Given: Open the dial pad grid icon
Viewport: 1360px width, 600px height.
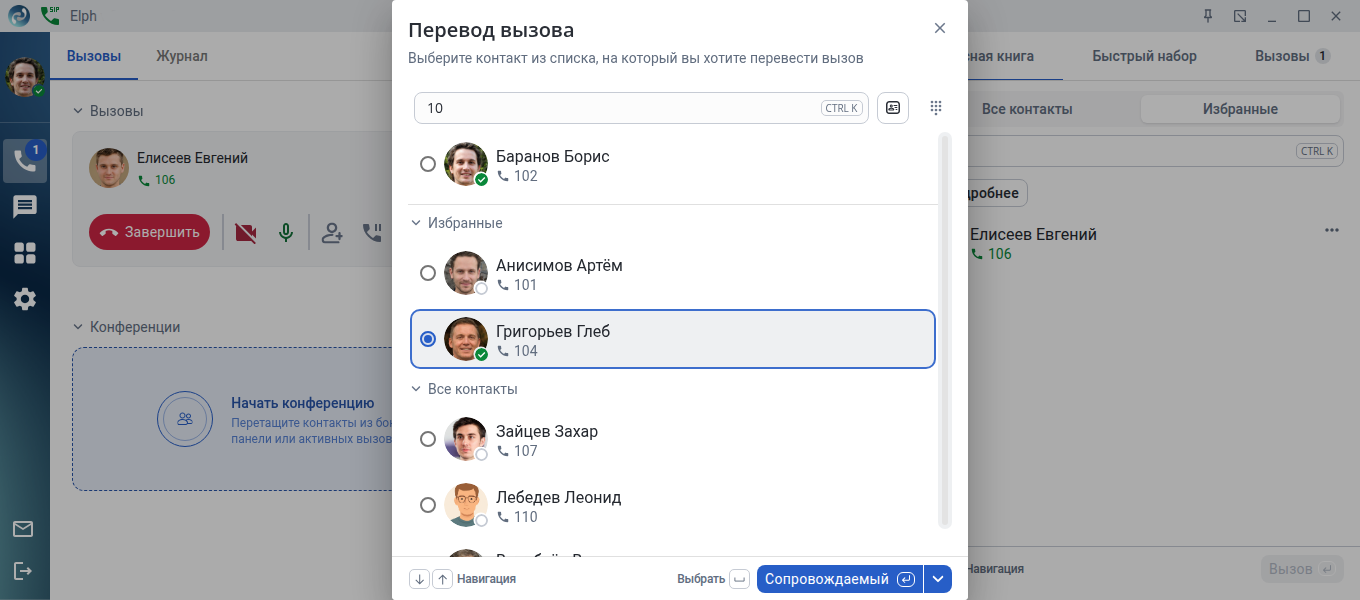Looking at the screenshot, I should pos(936,108).
